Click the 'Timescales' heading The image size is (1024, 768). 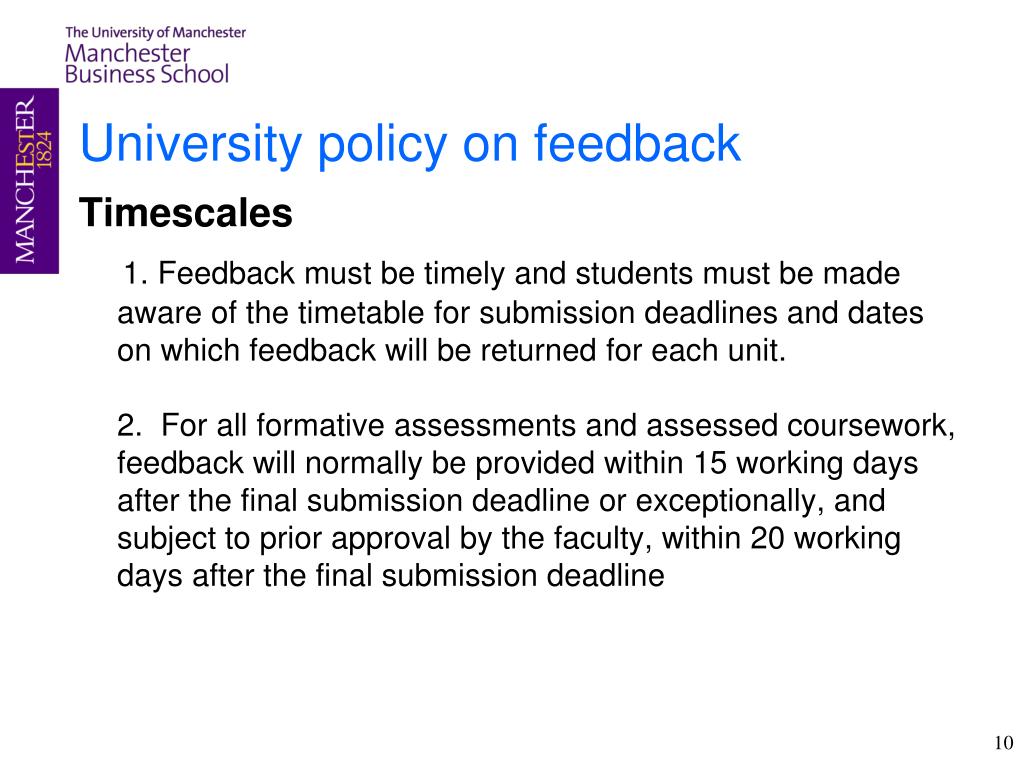186,214
